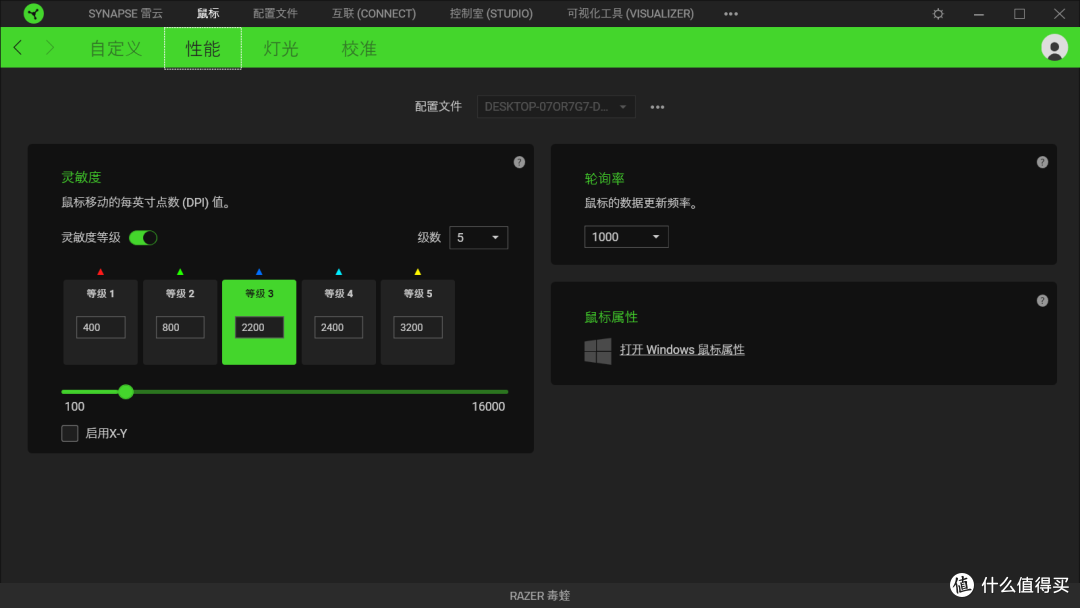Click the 灵敏度等级 label

click(x=91, y=238)
